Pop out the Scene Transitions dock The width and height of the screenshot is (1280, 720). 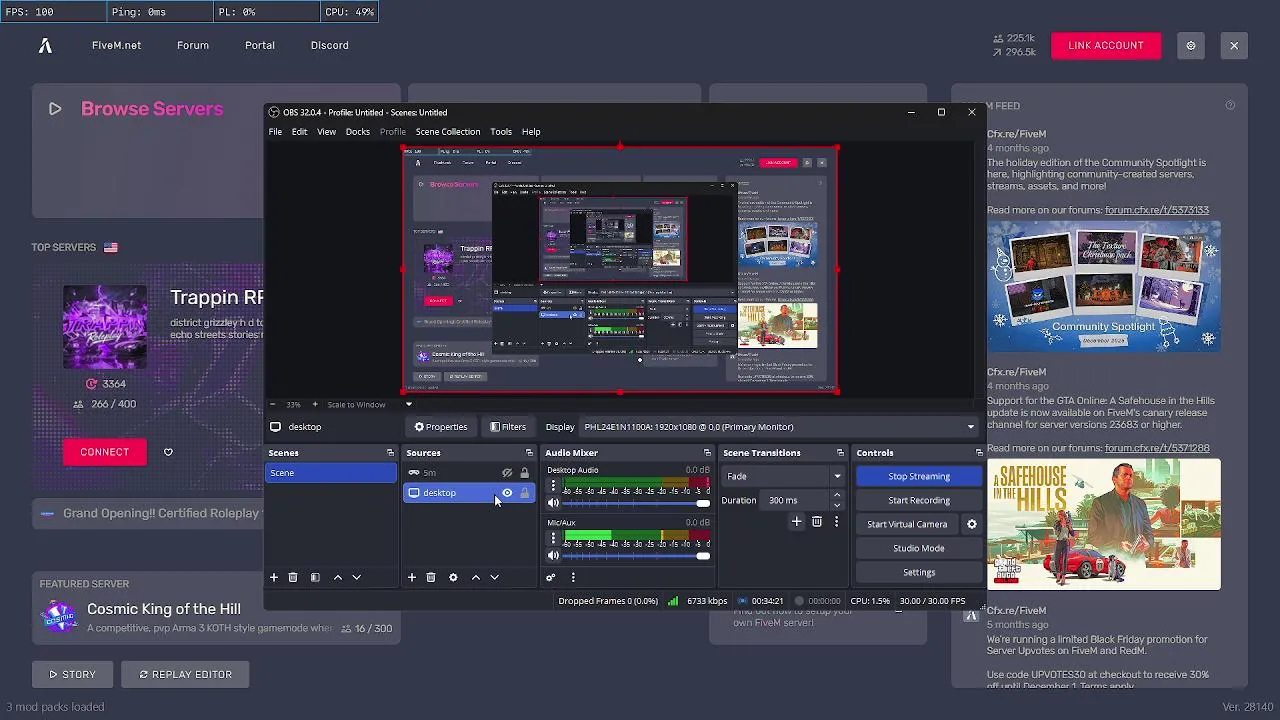(840, 453)
